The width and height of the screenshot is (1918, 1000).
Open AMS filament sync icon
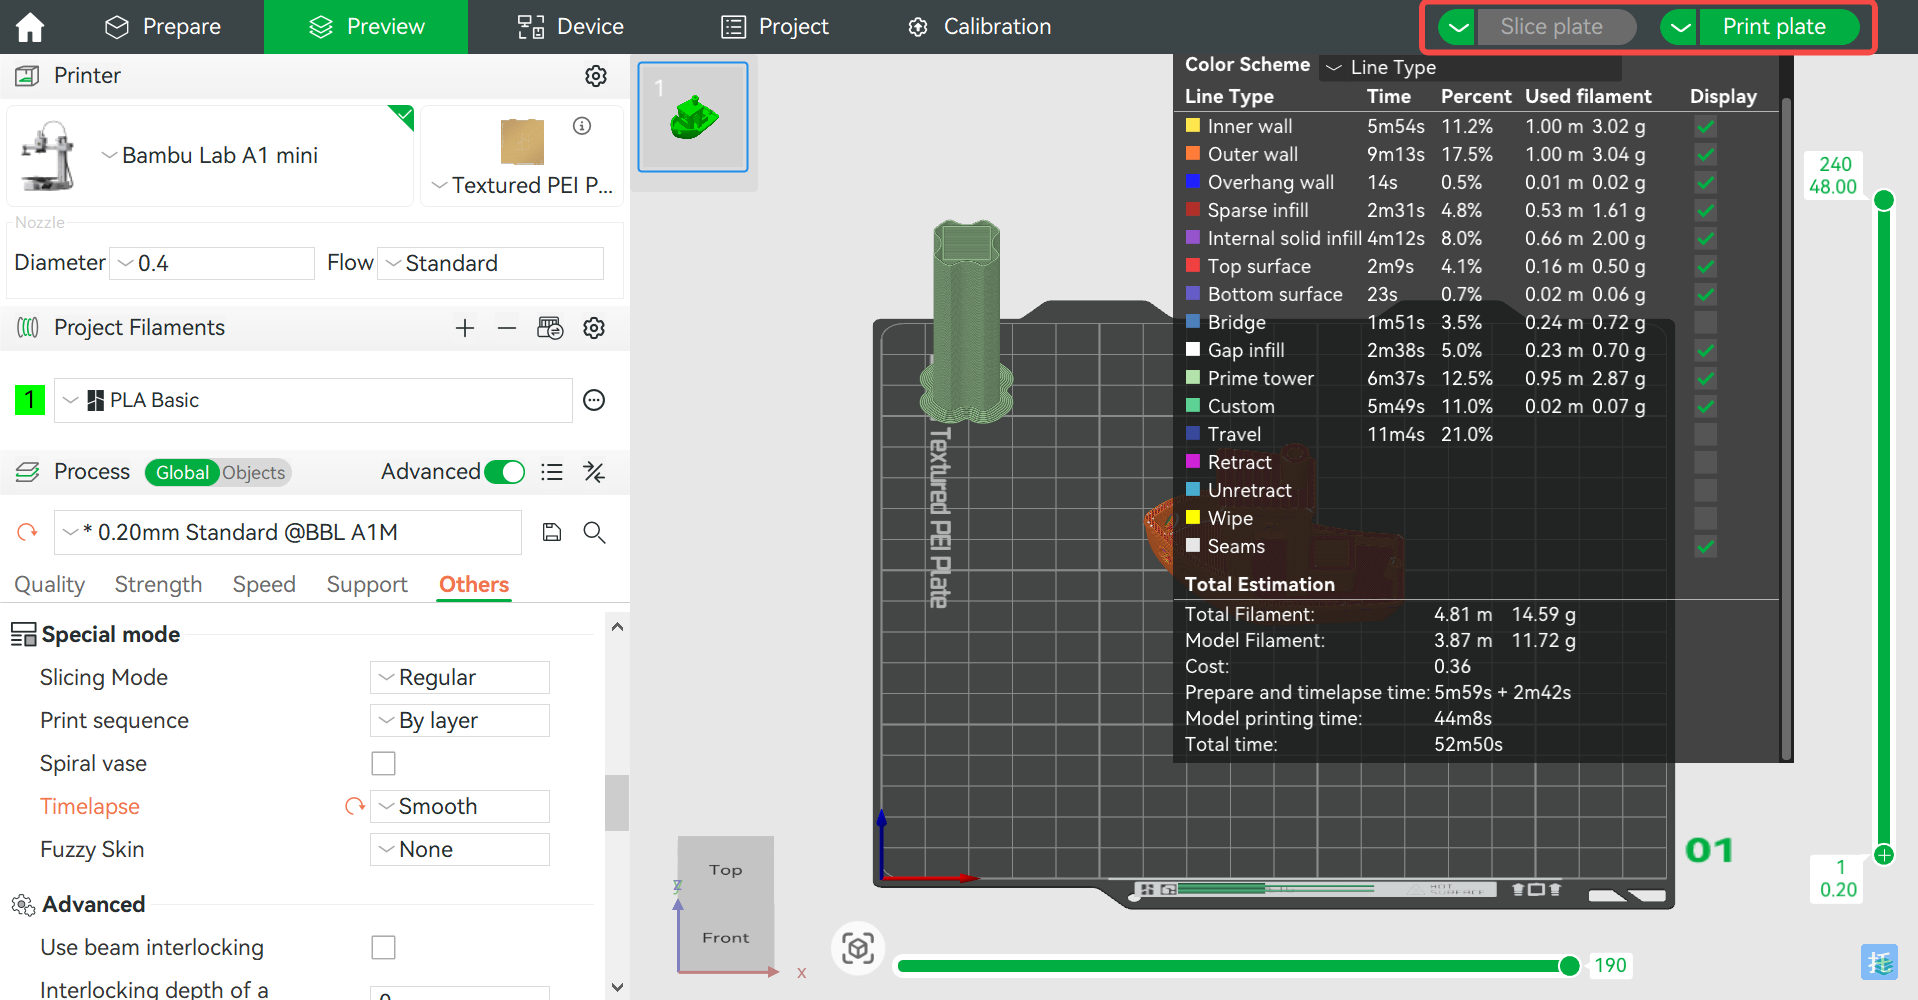(550, 328)
